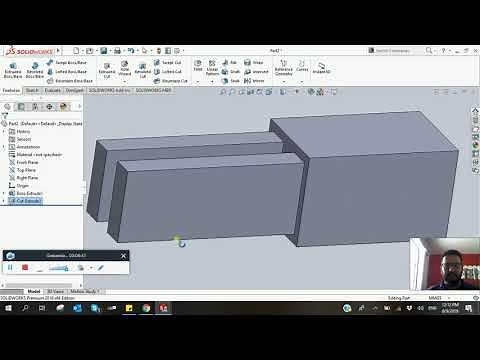Image resolution: width=480 pixels, height=360 pixels.
Task: Choose Swept Boss/Base in the ribbon
Action: pyautogui.click(x=67, y=63)
